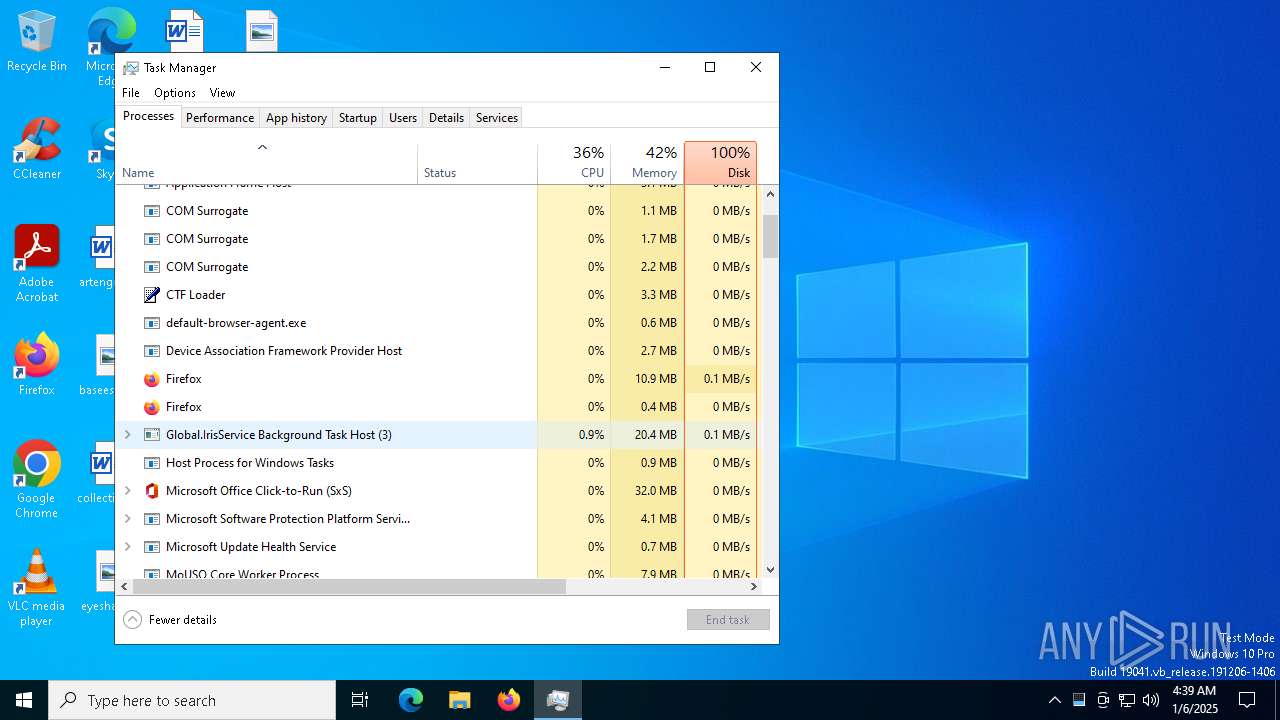Viewport: 1280px width, 720px height.
Task: Switch to the Performance tab
Action: click(220, 118)
